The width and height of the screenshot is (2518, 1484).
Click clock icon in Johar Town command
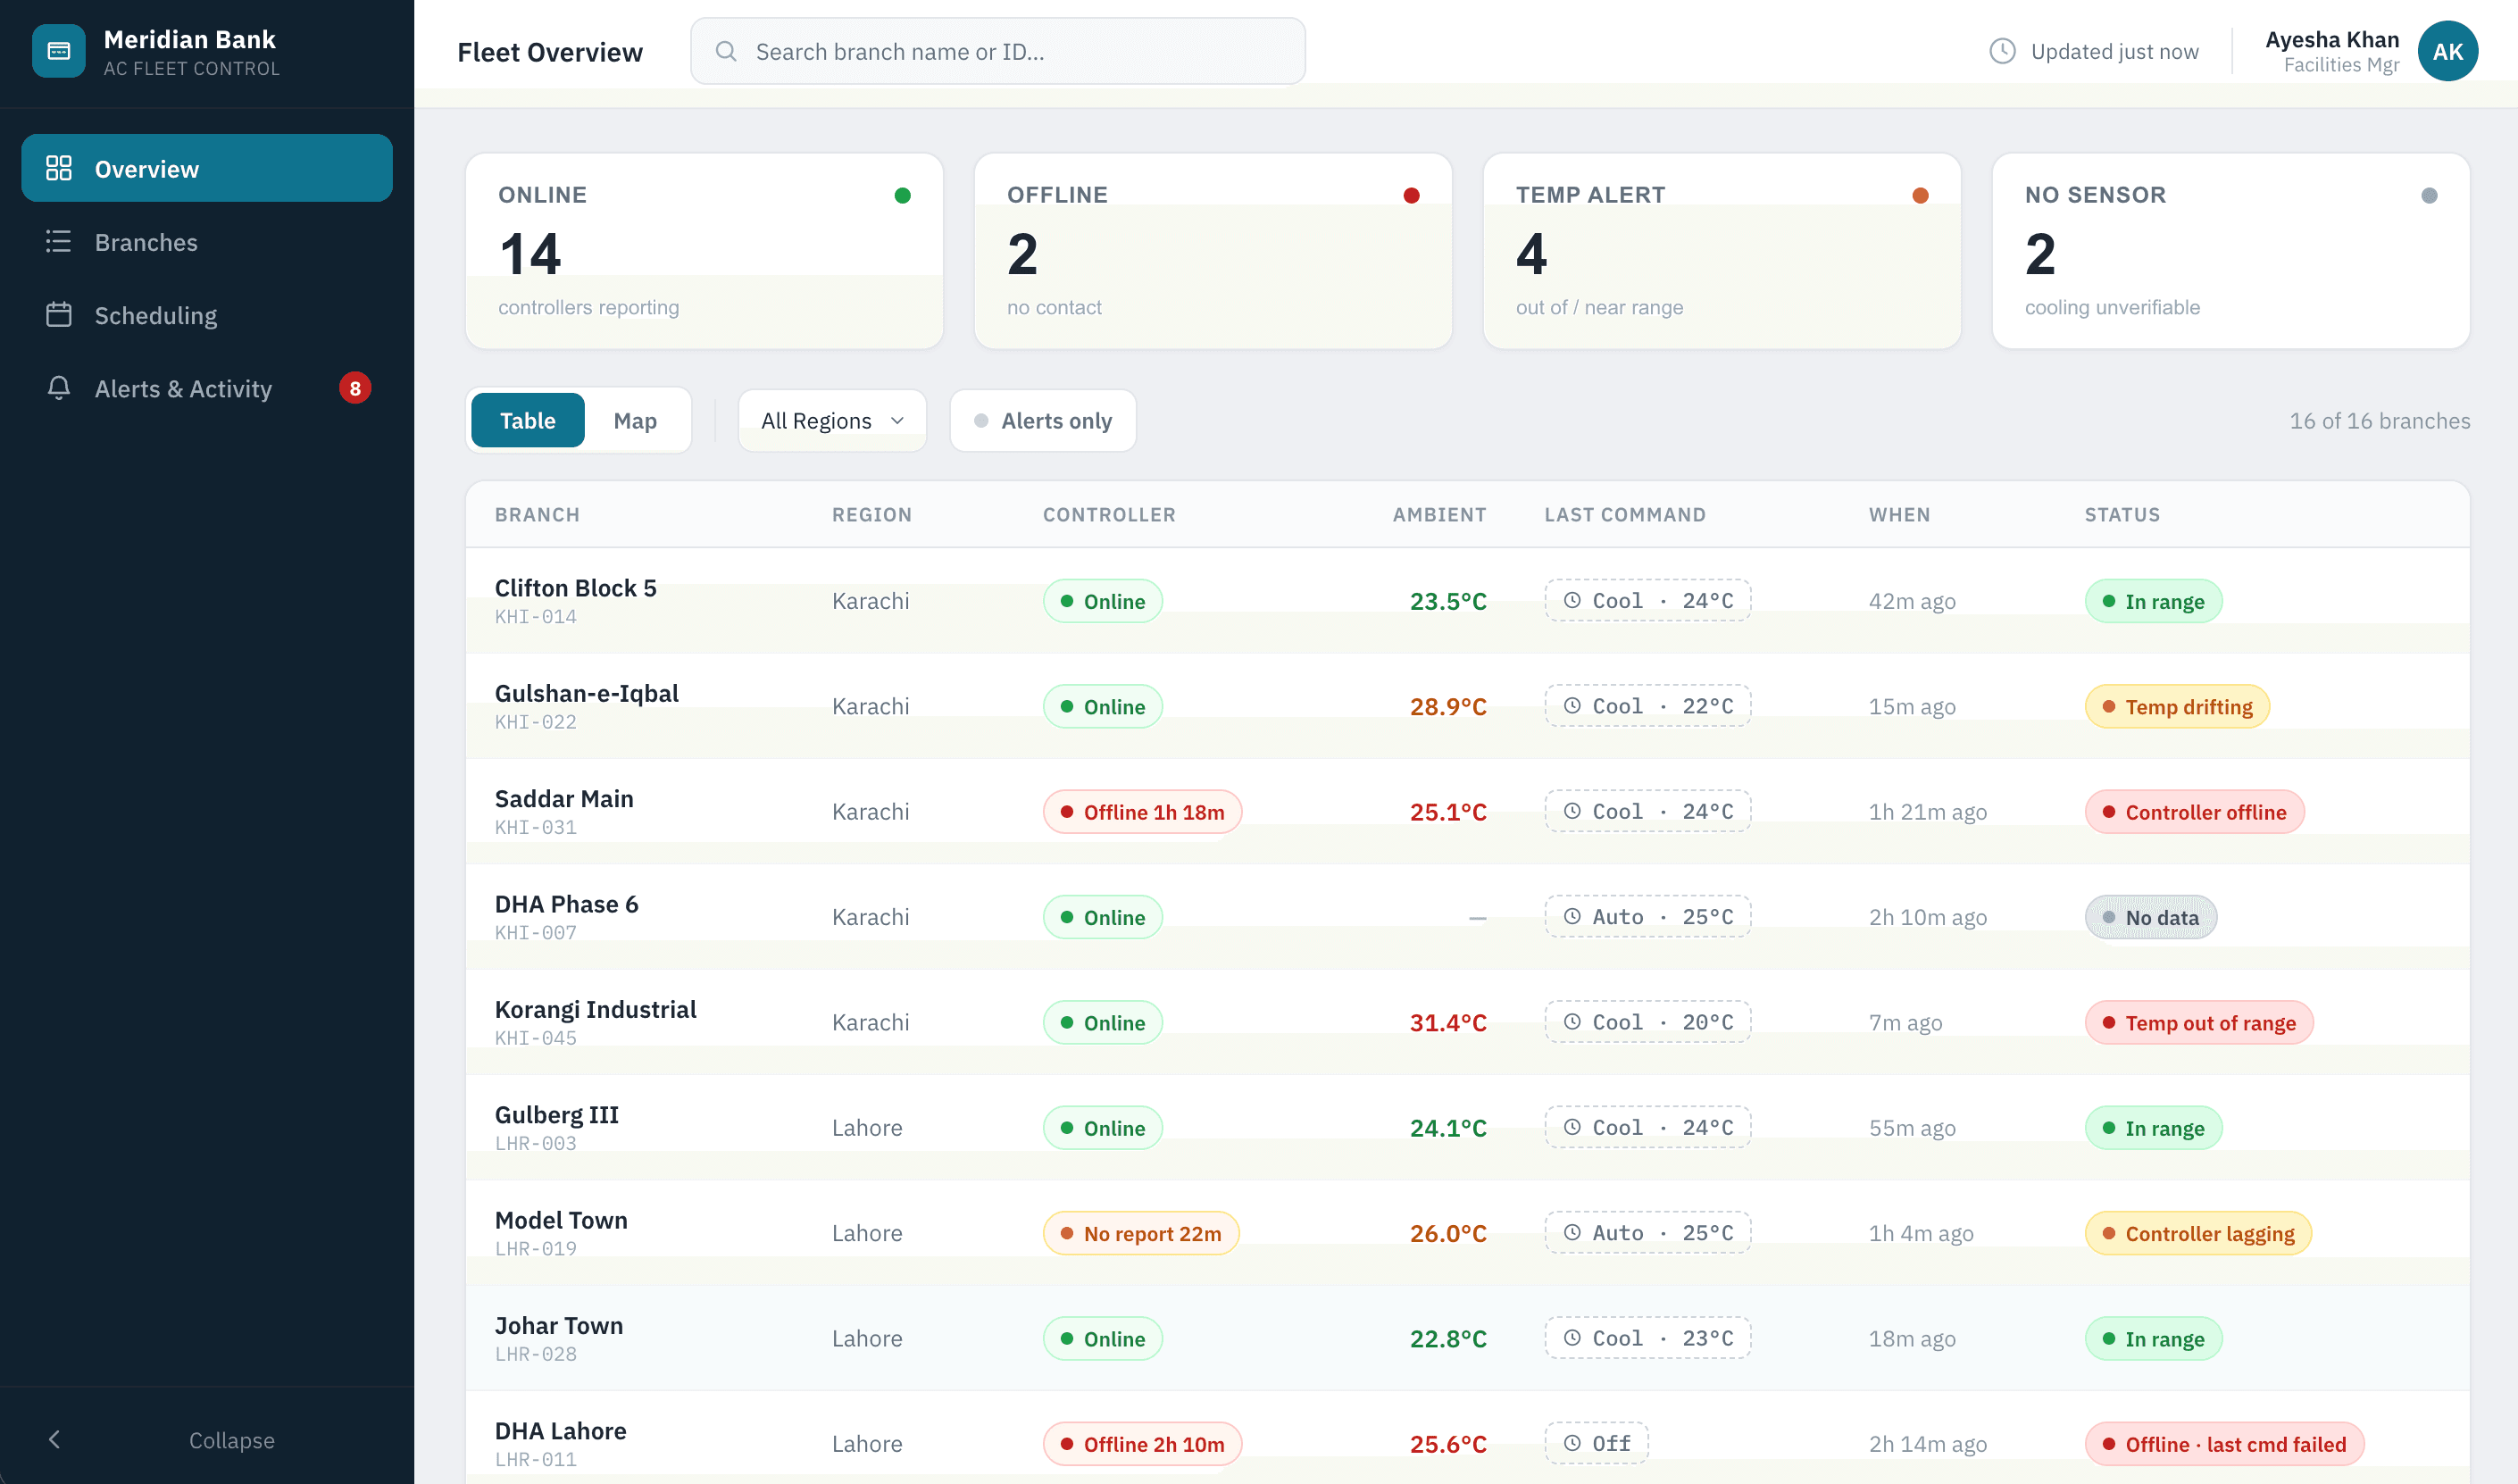[x=1572, y=1338]
